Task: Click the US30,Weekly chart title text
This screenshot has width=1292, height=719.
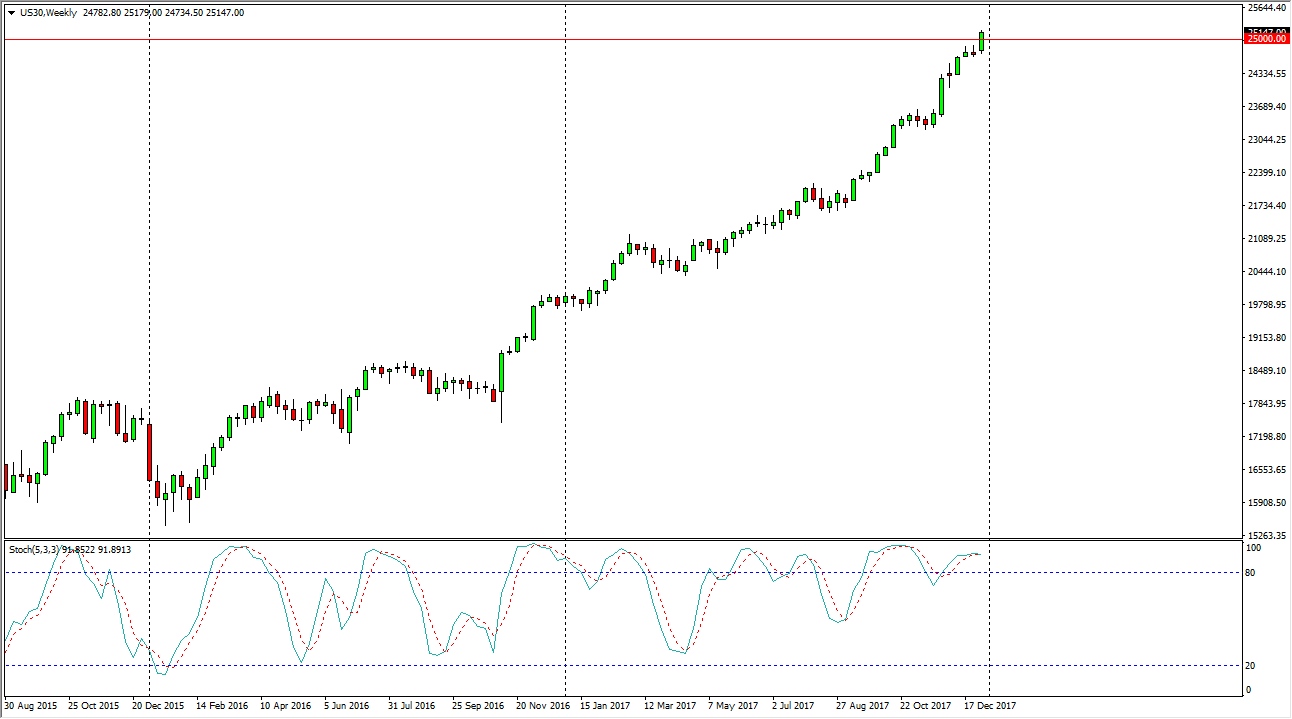Action: (x=48, y=13)
